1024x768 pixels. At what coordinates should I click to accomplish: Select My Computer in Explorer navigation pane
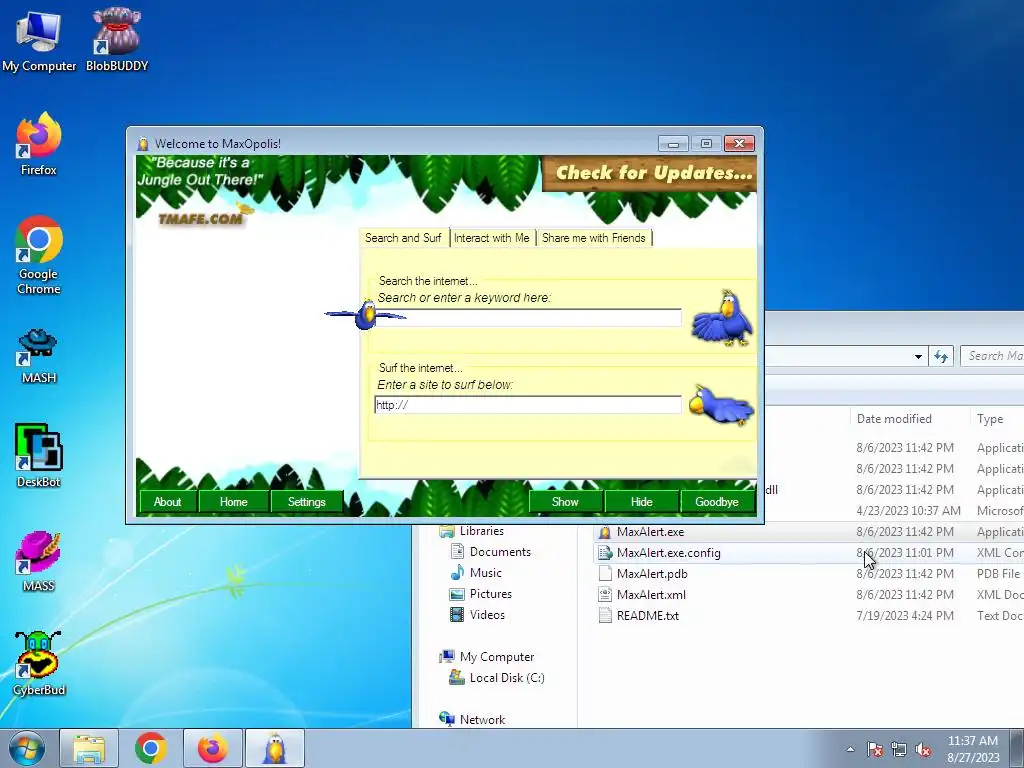[496, 657]
